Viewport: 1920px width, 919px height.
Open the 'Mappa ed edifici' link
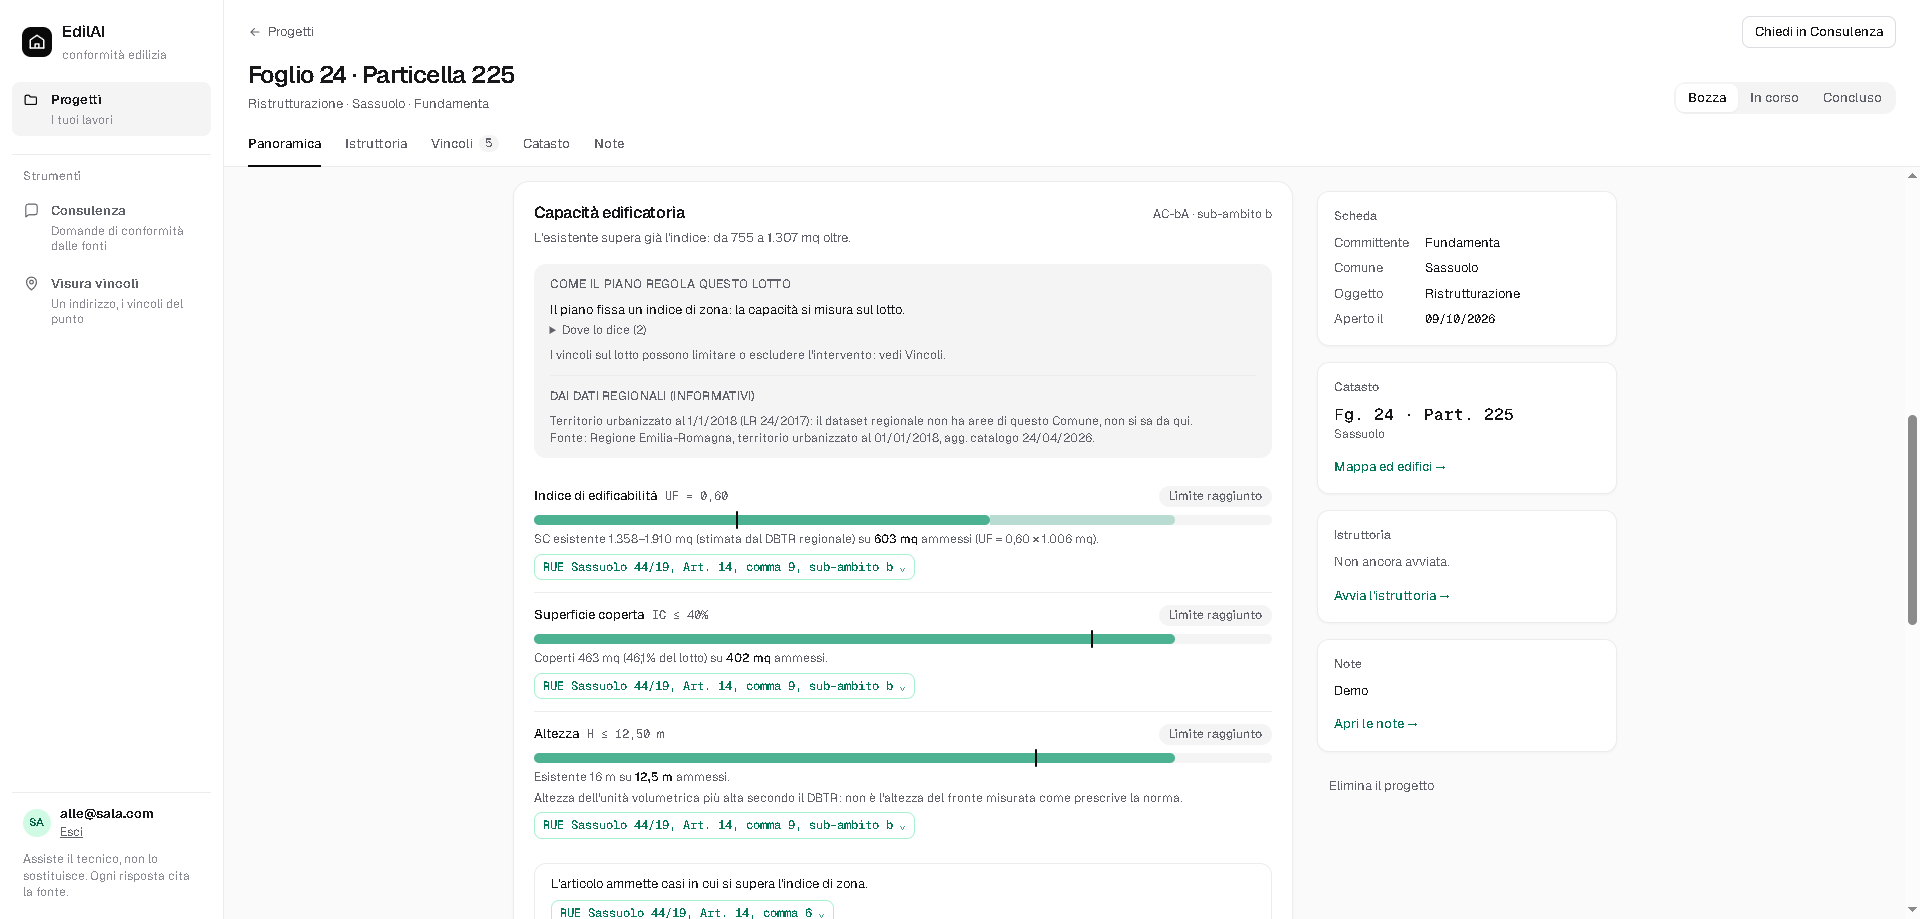coord(1389,467)
